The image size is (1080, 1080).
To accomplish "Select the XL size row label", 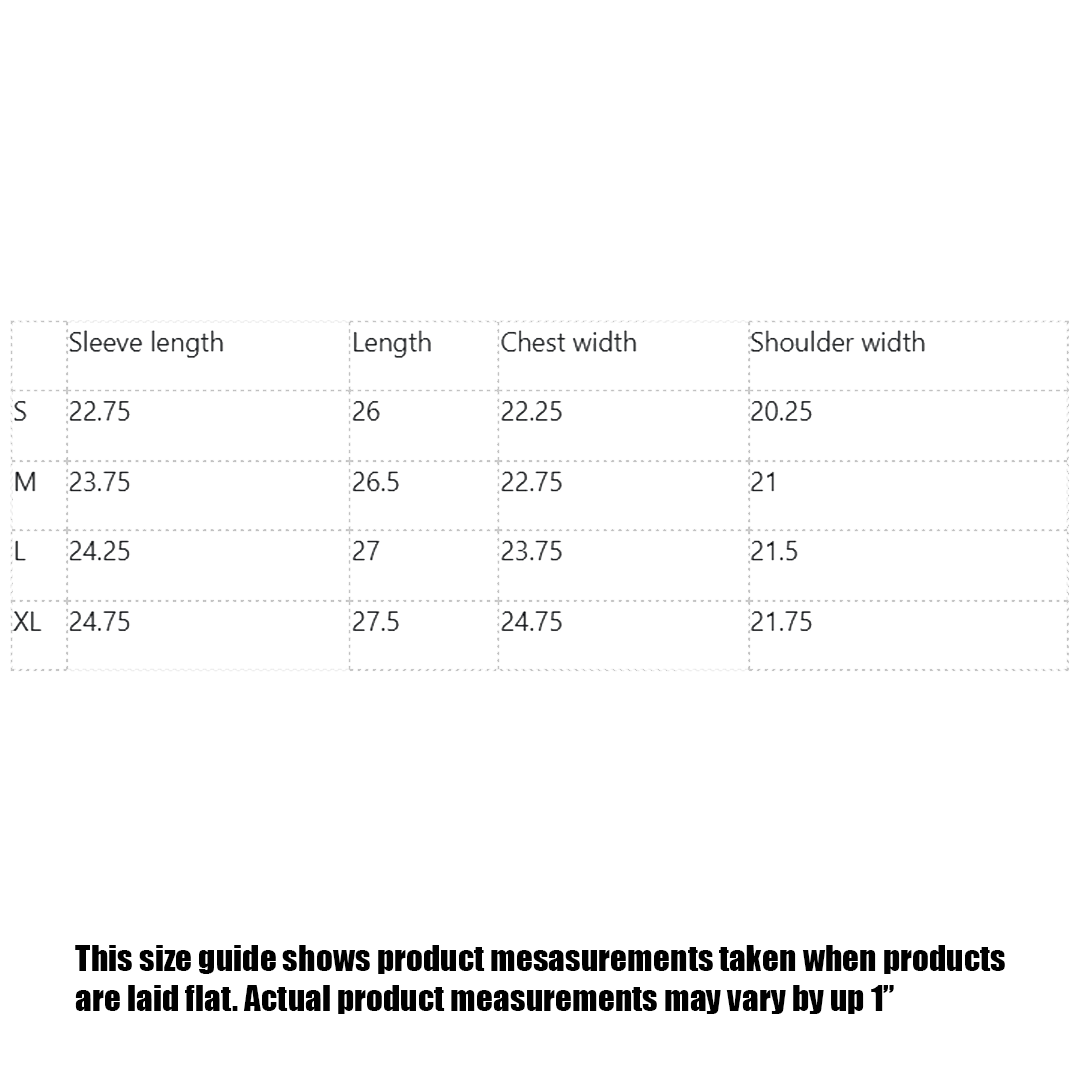I will 27,622.
